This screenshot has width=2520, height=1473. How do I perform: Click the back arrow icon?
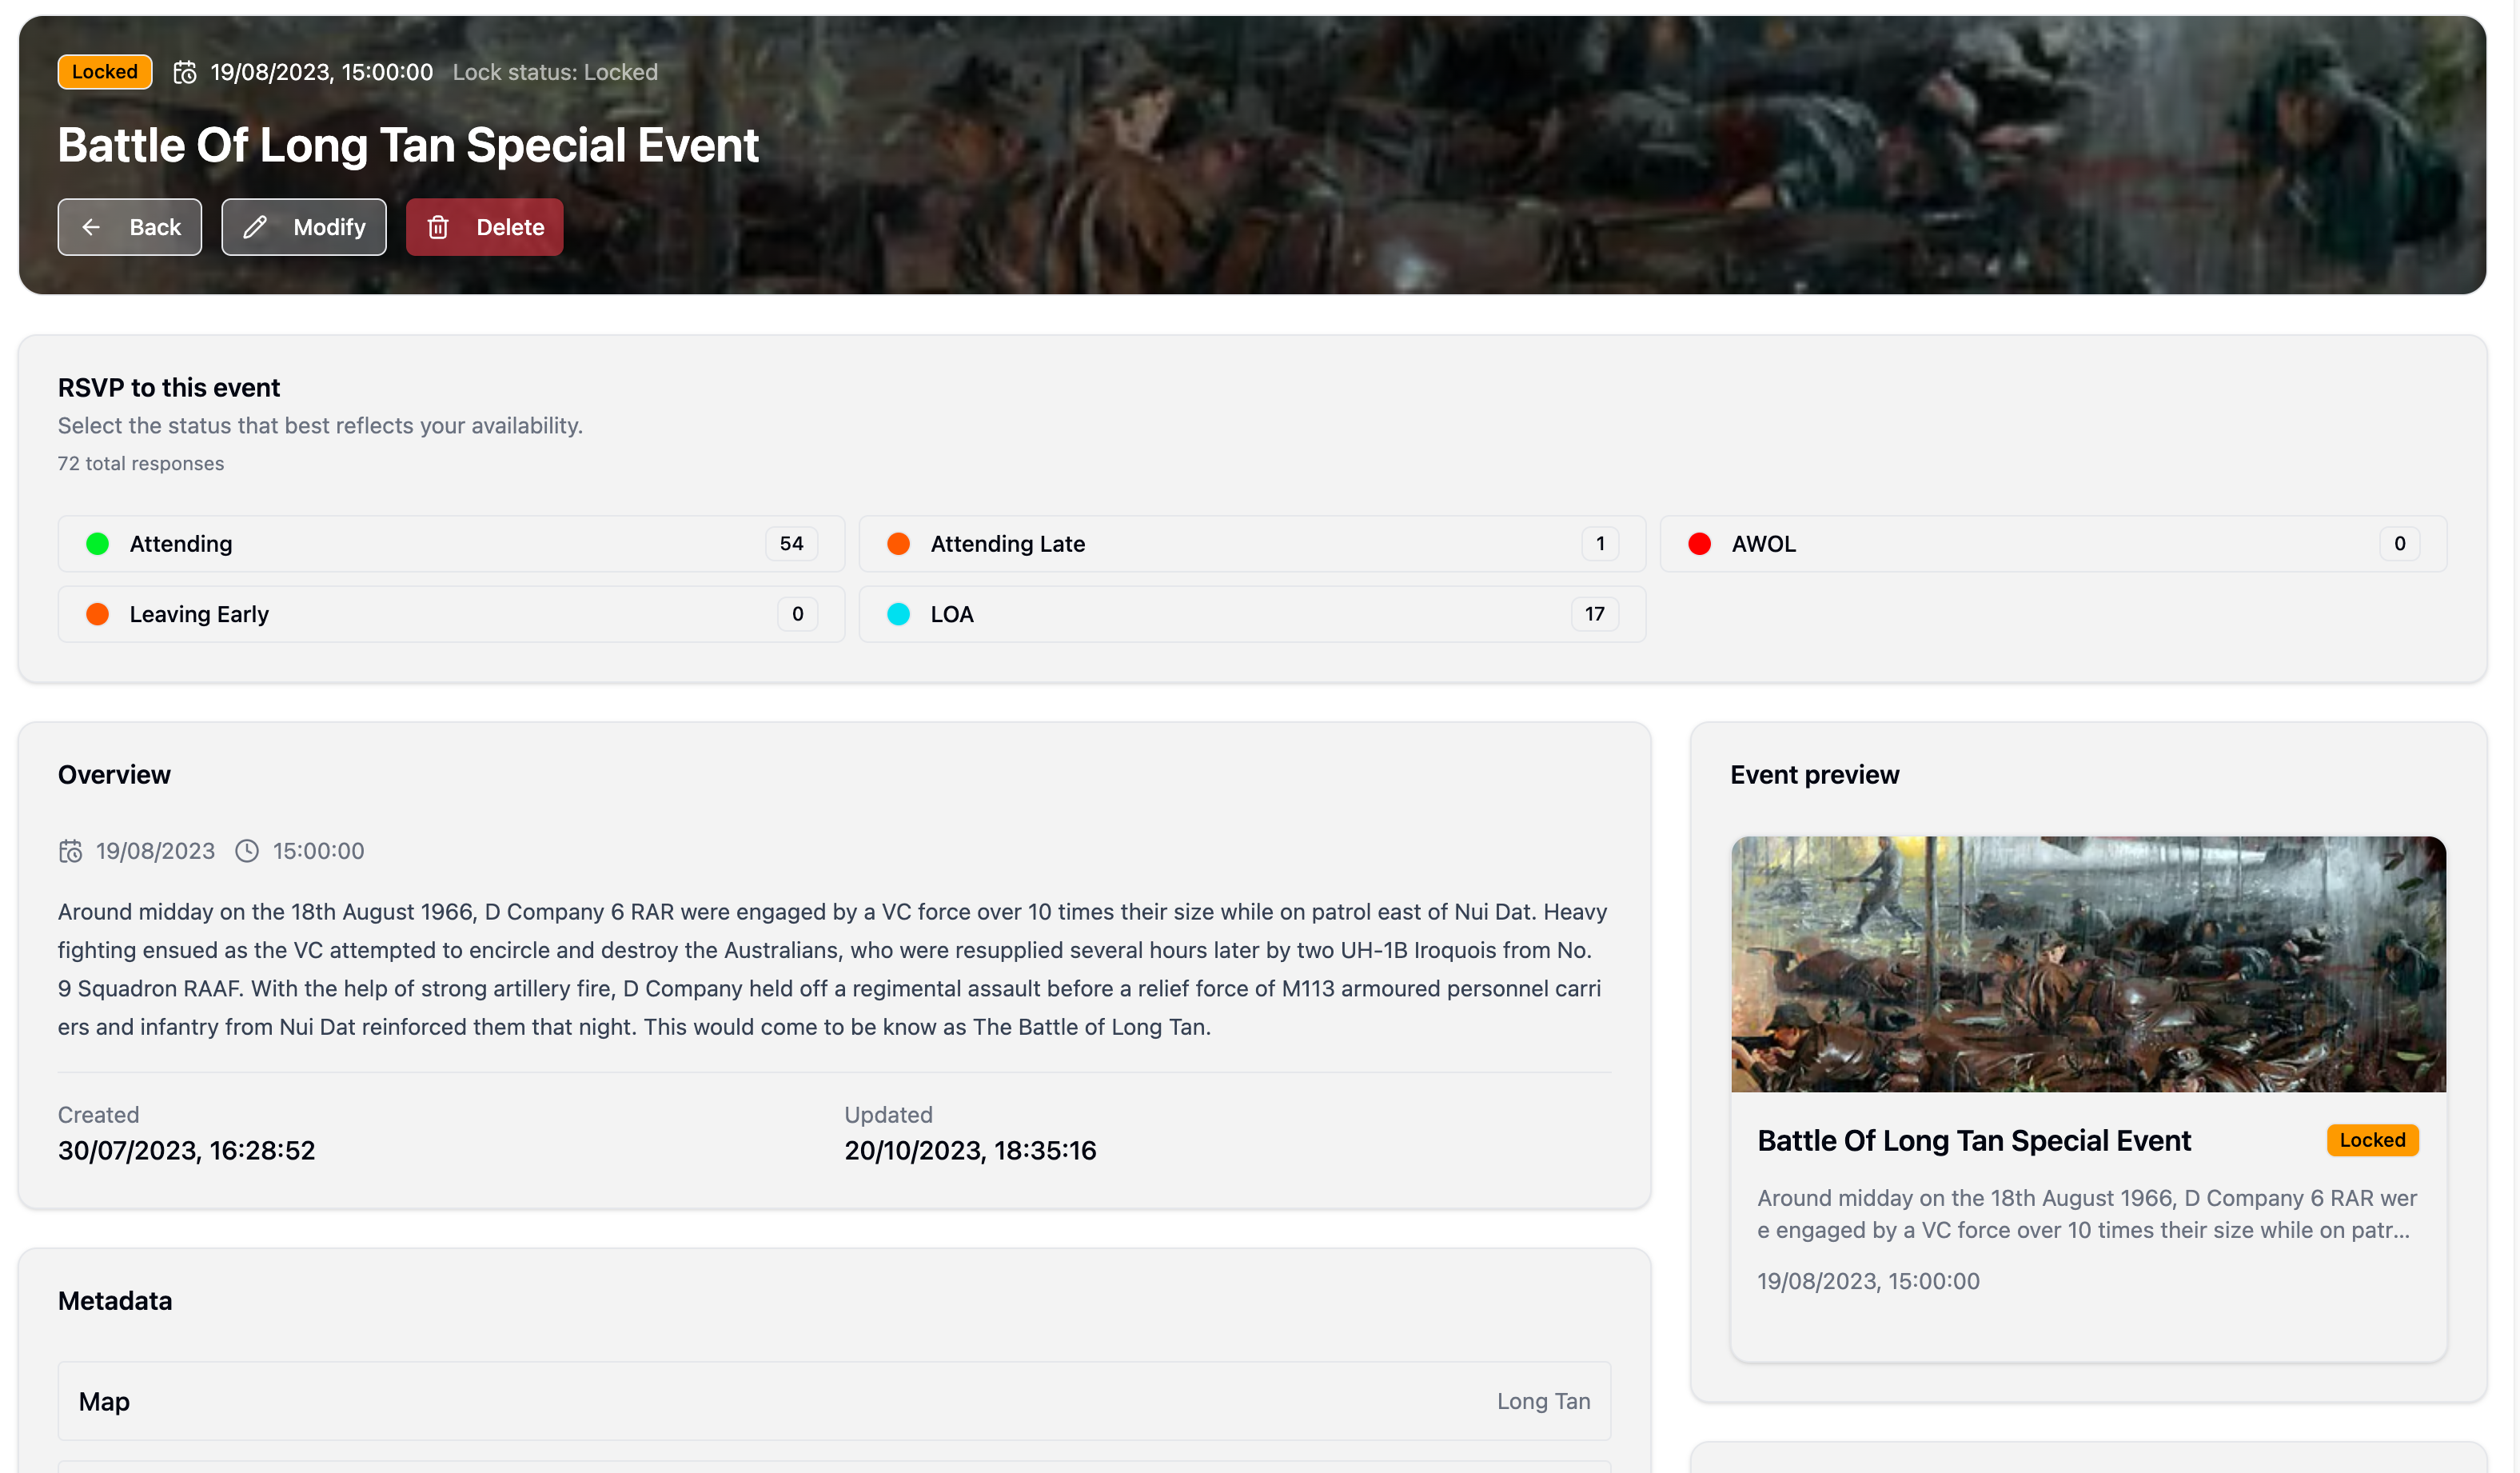pyautogui.click(x=91, y=227)
